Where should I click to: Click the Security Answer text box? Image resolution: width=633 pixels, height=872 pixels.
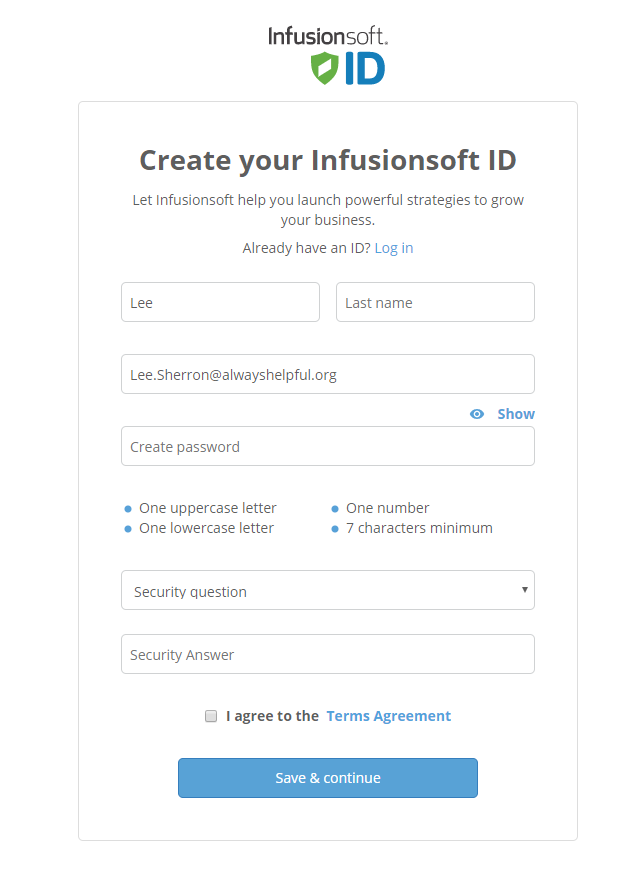coord(328,655)
